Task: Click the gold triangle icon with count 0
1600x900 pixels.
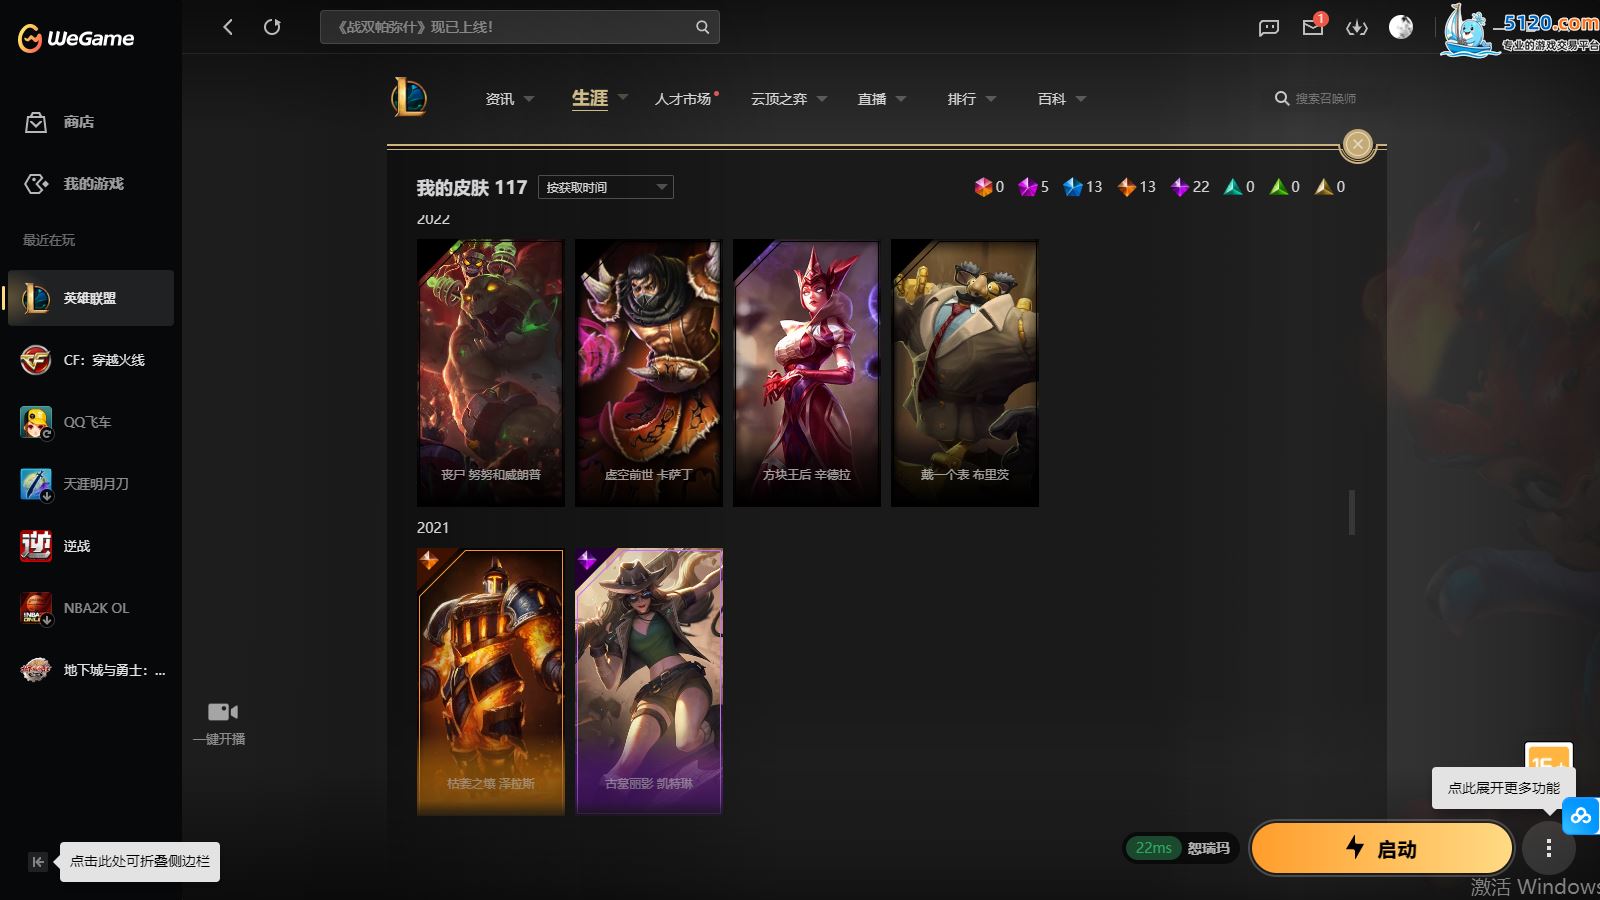Action: point(1324,187)
